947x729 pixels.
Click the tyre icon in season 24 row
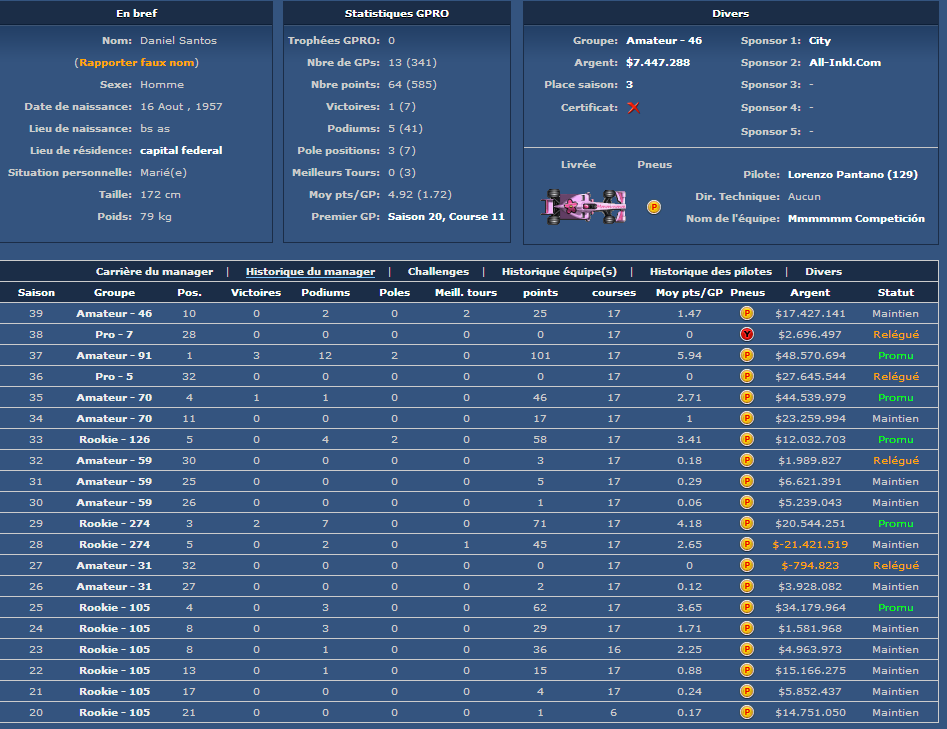(747, 628)
